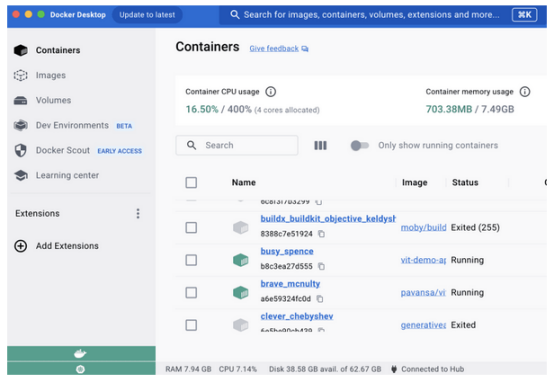Image resolution: width=554 pixels, height=383 pixels.
Task: Open the column settings icon beside Search
Action: 320,145
